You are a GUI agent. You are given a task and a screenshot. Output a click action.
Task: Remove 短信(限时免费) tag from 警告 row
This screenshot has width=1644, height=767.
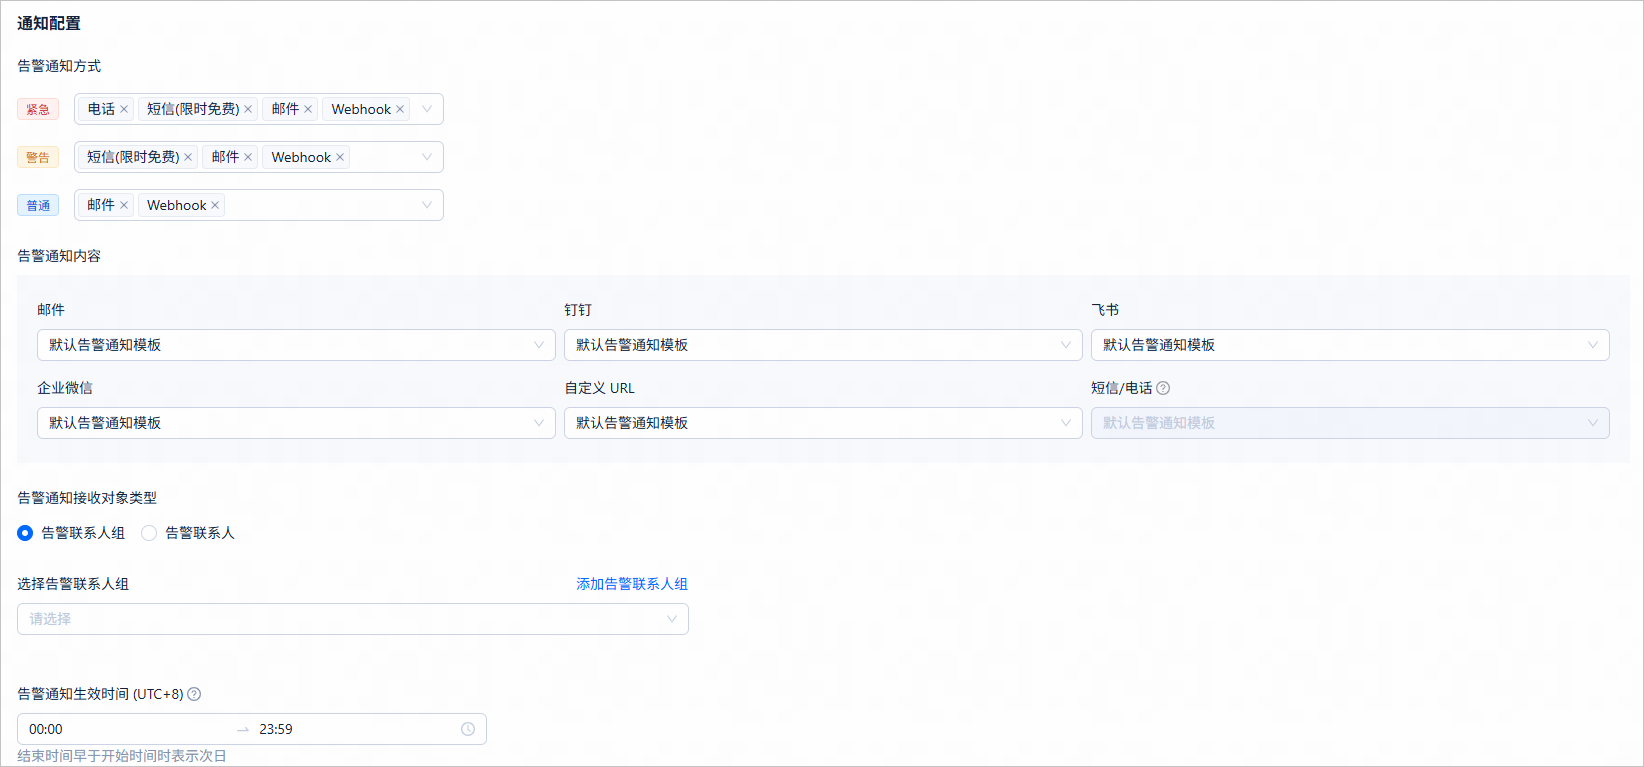(188, 157)
